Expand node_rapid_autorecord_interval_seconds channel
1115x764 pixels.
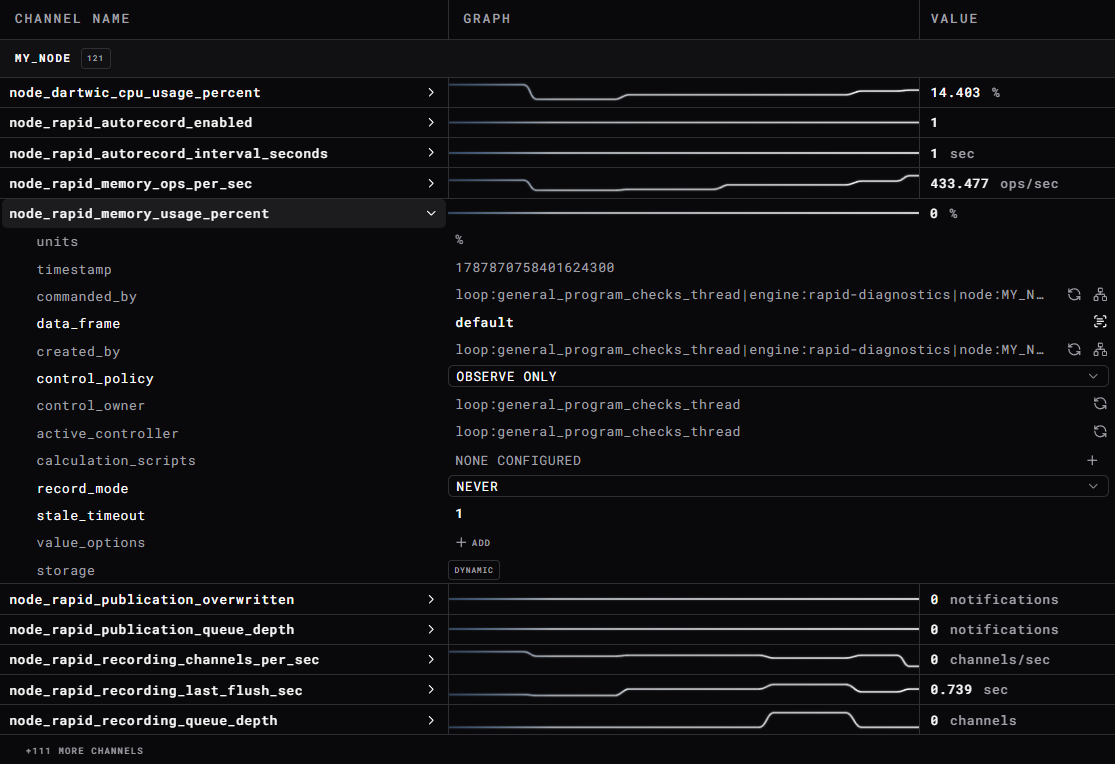431,153
